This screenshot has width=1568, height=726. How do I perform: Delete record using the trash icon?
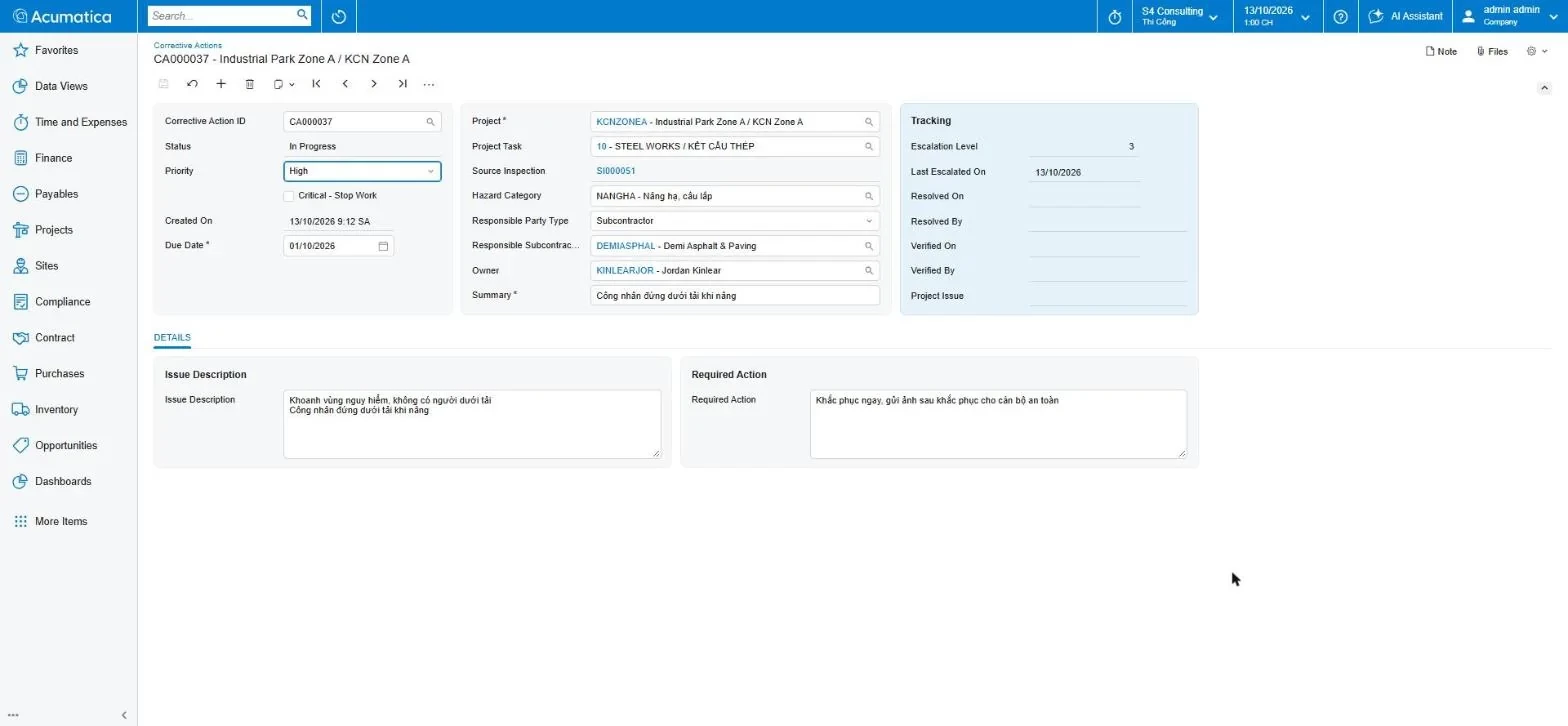tap(250, 84)
